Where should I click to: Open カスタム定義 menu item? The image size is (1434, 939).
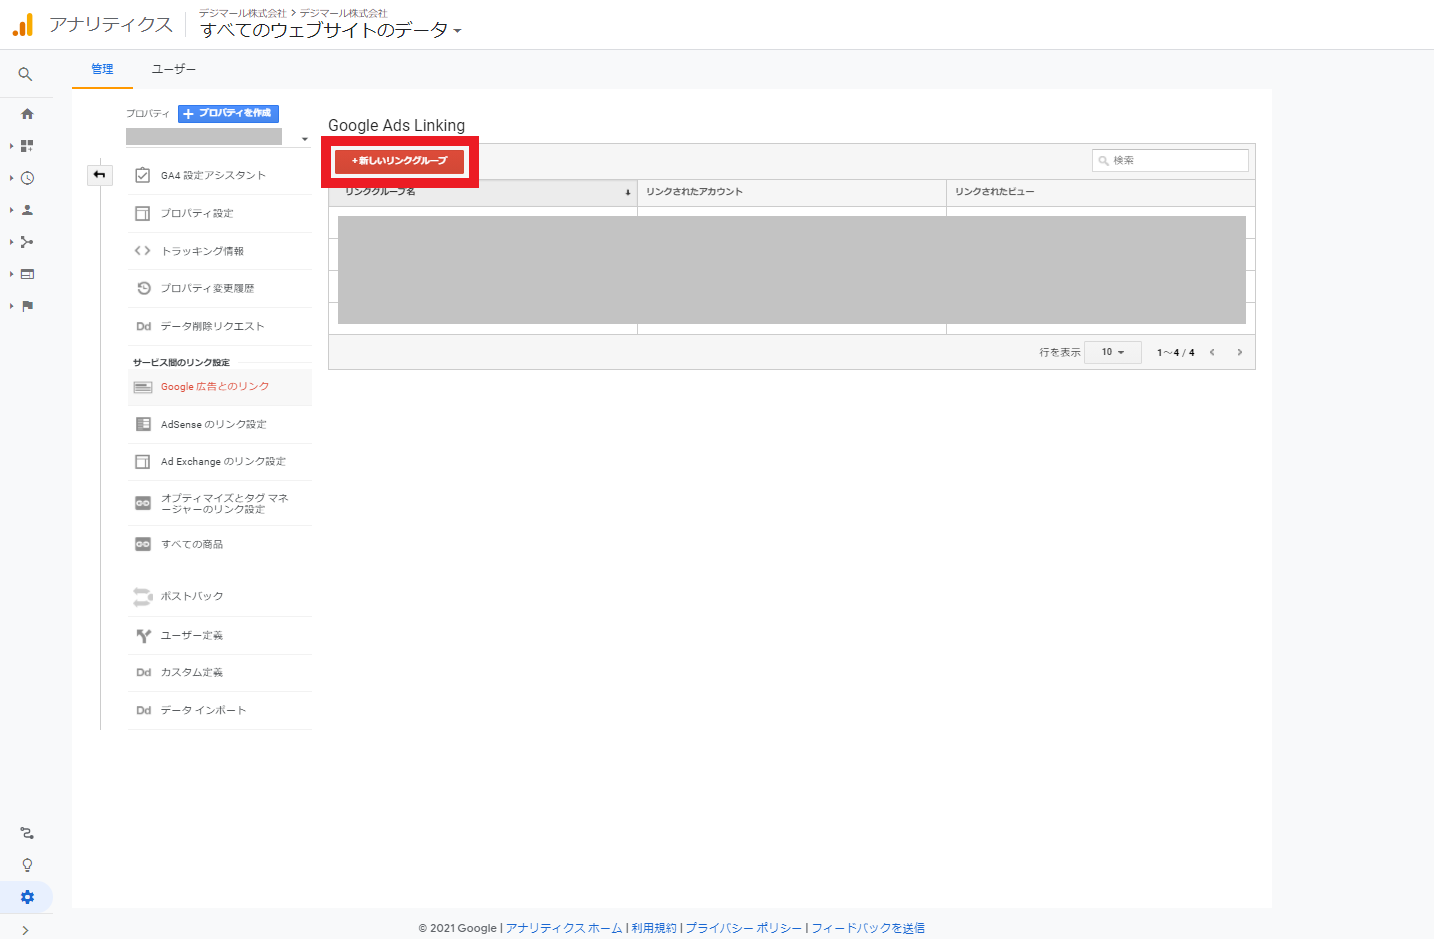[x=220, y=672]
